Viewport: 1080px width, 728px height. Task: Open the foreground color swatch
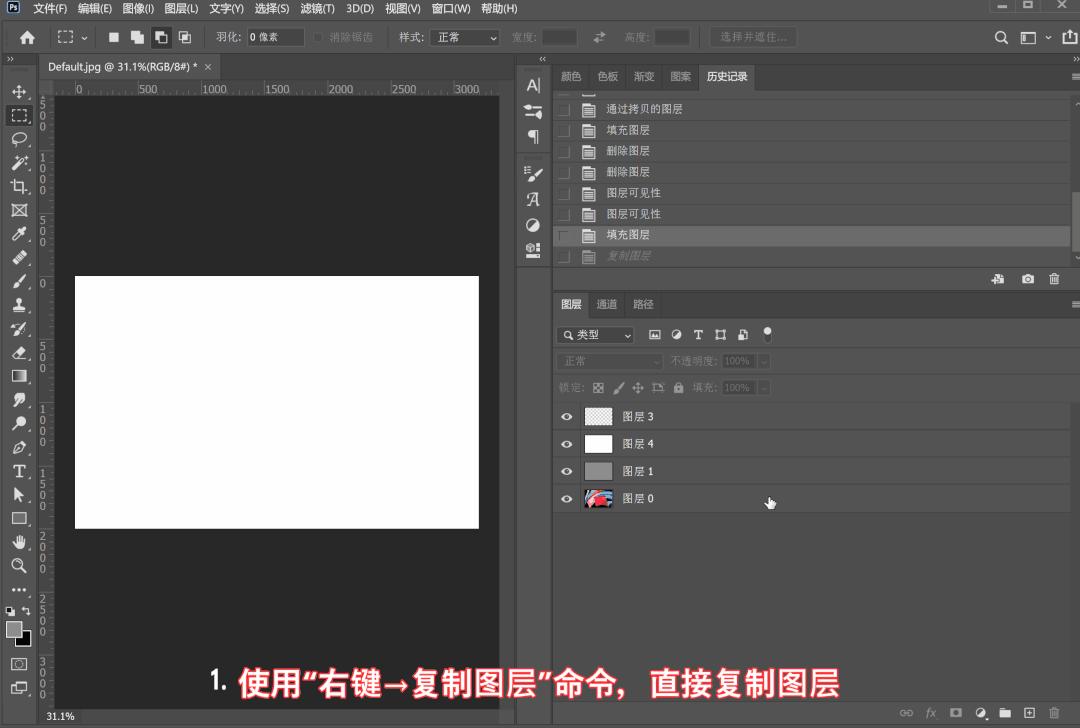tap(15, 630)
